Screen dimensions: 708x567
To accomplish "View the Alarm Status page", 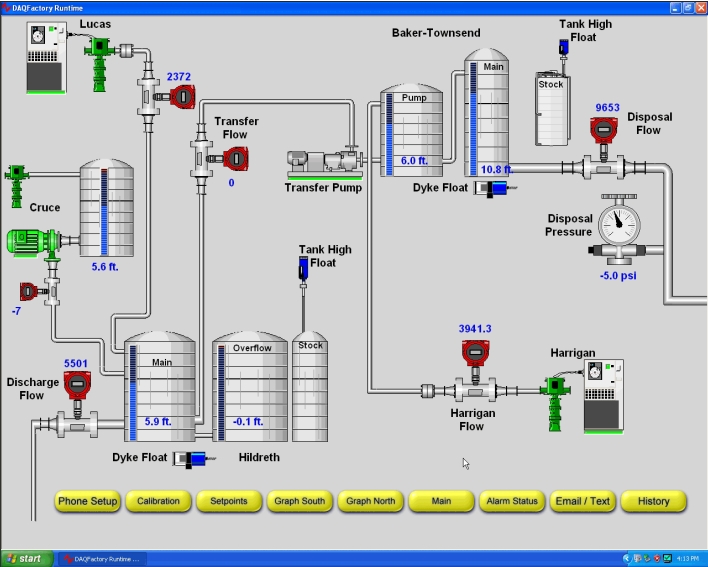I will point(512,501).
